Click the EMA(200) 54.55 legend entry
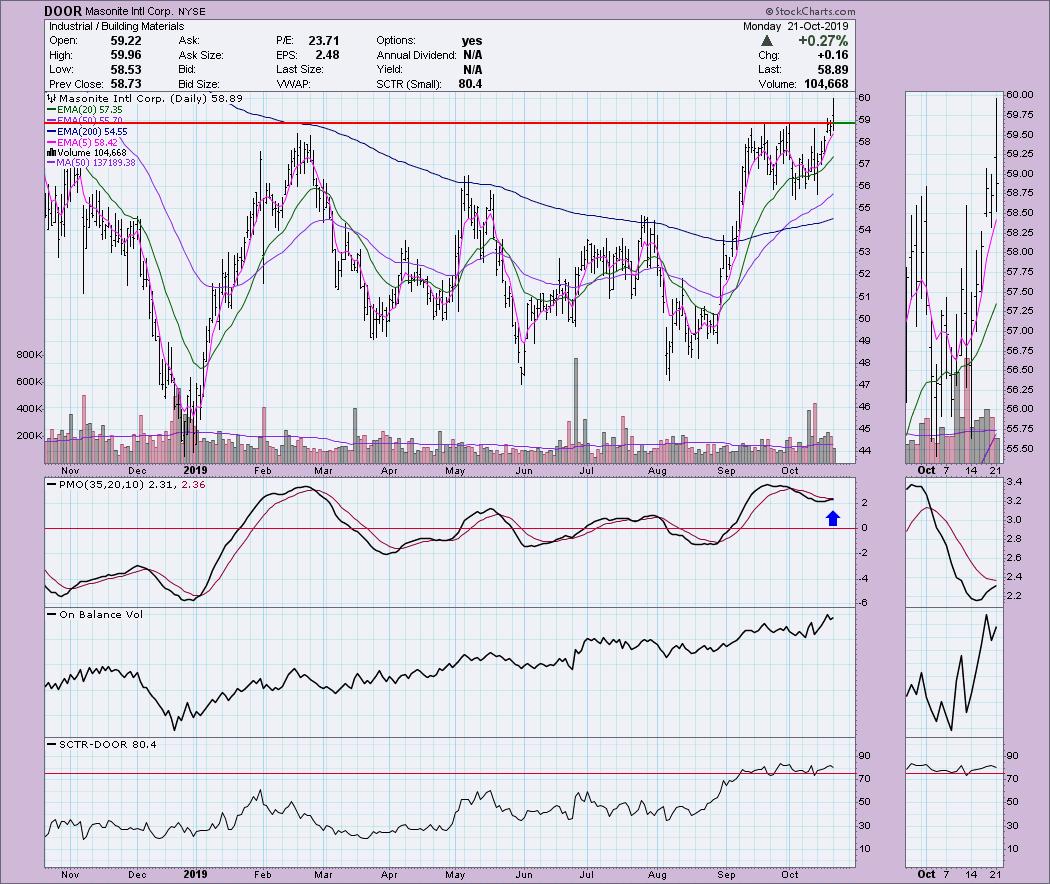1050x884 pixels. coord(87,131)
